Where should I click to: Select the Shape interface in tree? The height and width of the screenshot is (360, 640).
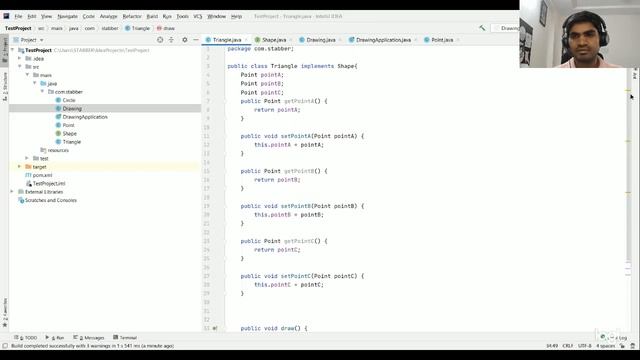(x=69, y=133)
